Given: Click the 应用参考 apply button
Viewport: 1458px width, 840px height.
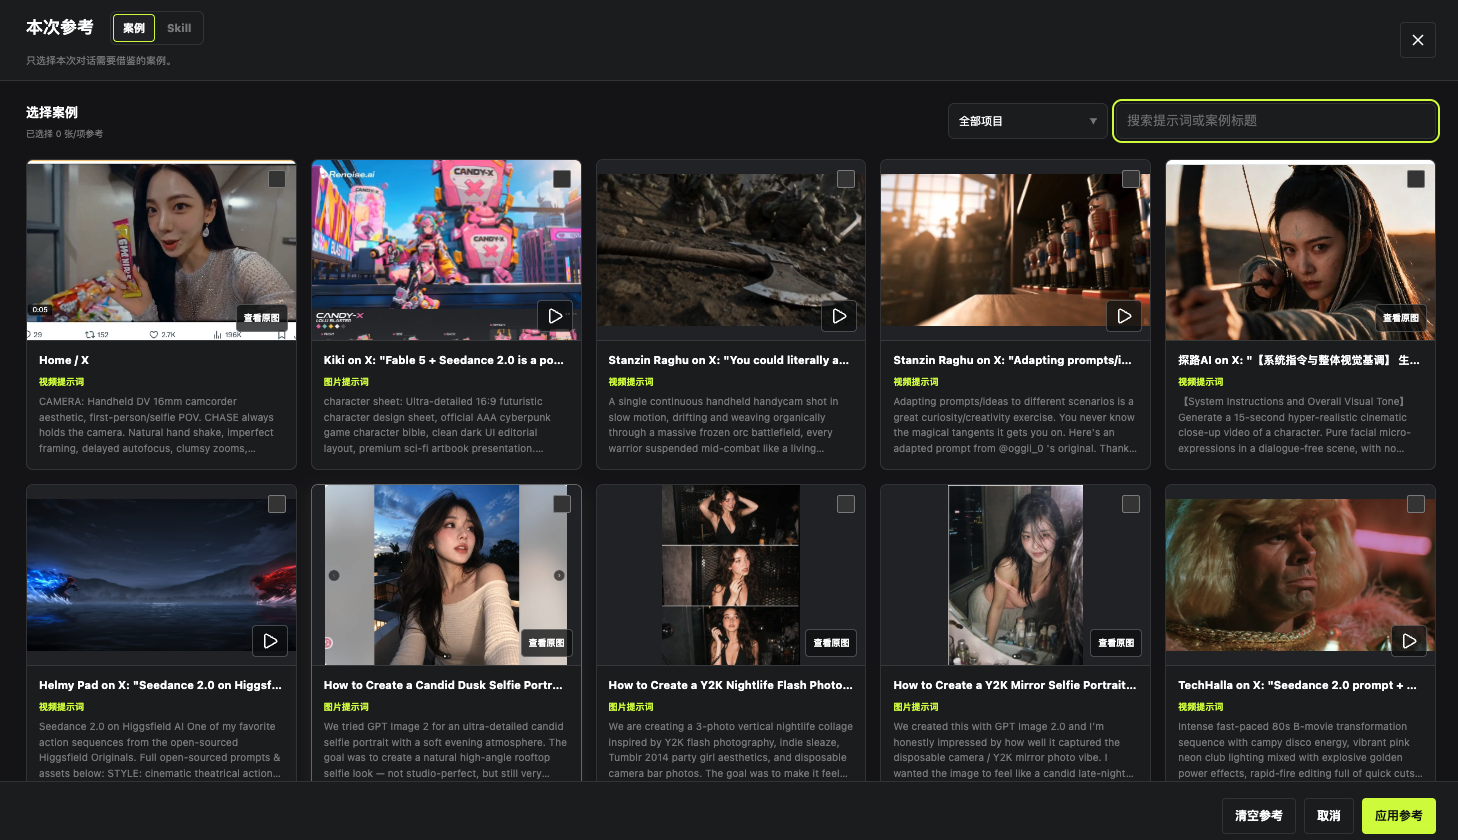Looking at the screenshot, I should [x=1399, y=816].
